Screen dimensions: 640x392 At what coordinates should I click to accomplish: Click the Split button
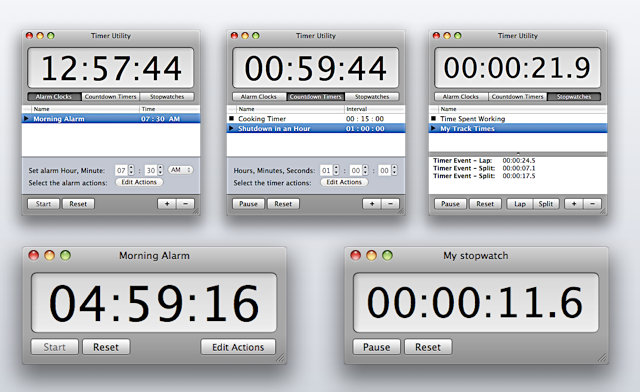[x=546, y=204]
